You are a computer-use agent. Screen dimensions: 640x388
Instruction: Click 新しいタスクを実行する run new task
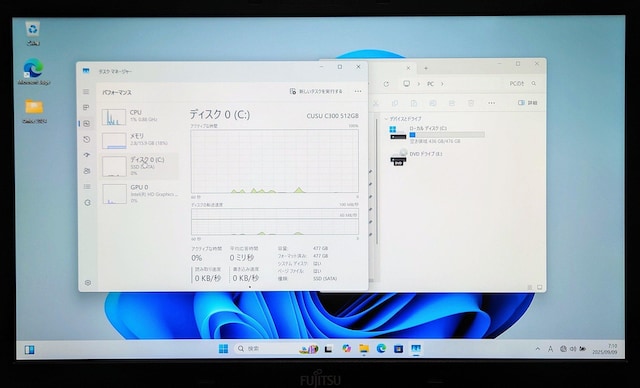(316, 91)
